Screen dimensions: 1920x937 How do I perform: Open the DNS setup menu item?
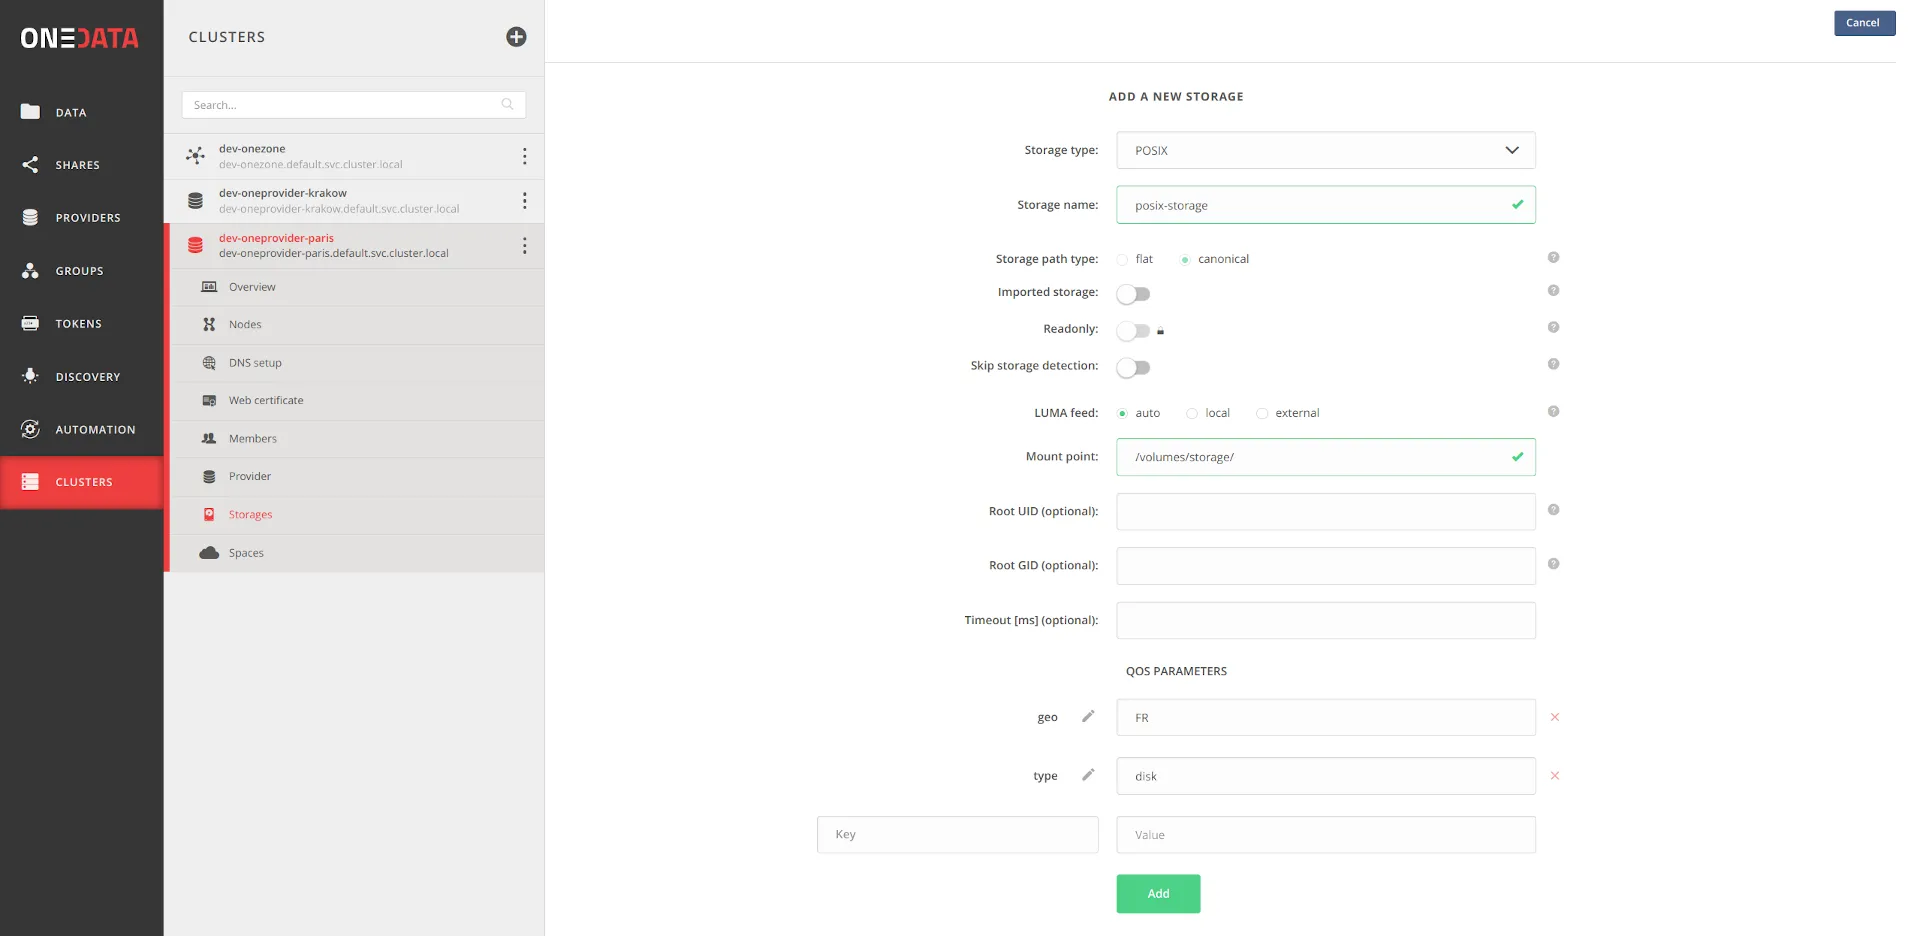point(255,363)
